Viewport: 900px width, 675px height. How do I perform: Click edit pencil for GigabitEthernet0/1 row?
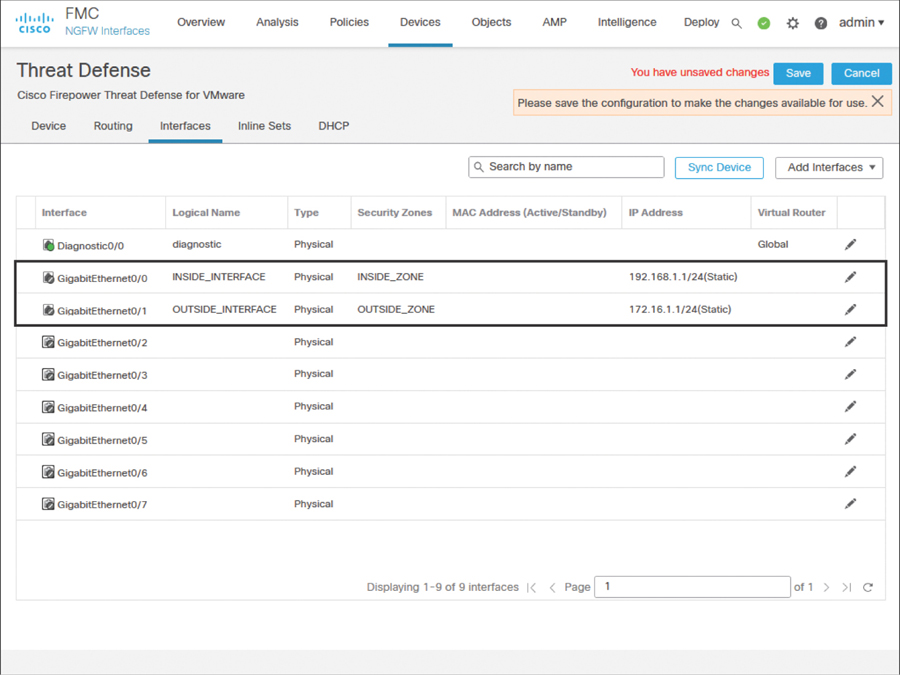[850, 309]
